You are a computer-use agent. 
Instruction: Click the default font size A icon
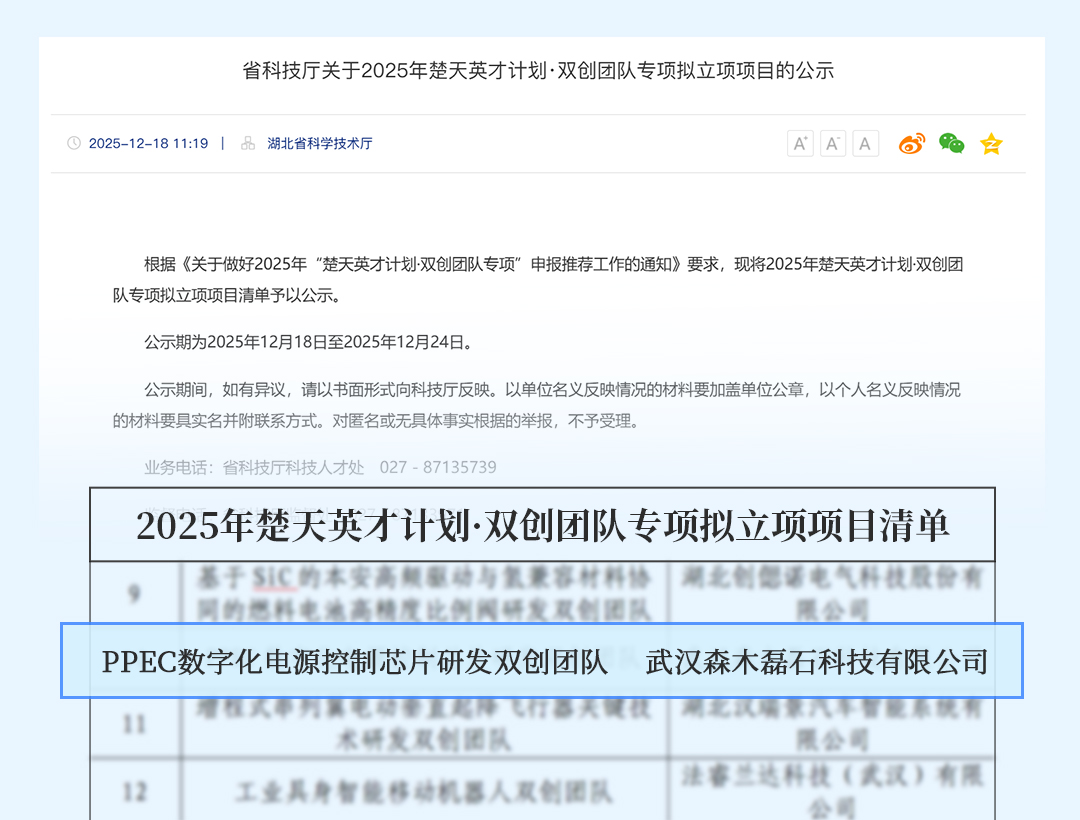(x=865, y=143)
